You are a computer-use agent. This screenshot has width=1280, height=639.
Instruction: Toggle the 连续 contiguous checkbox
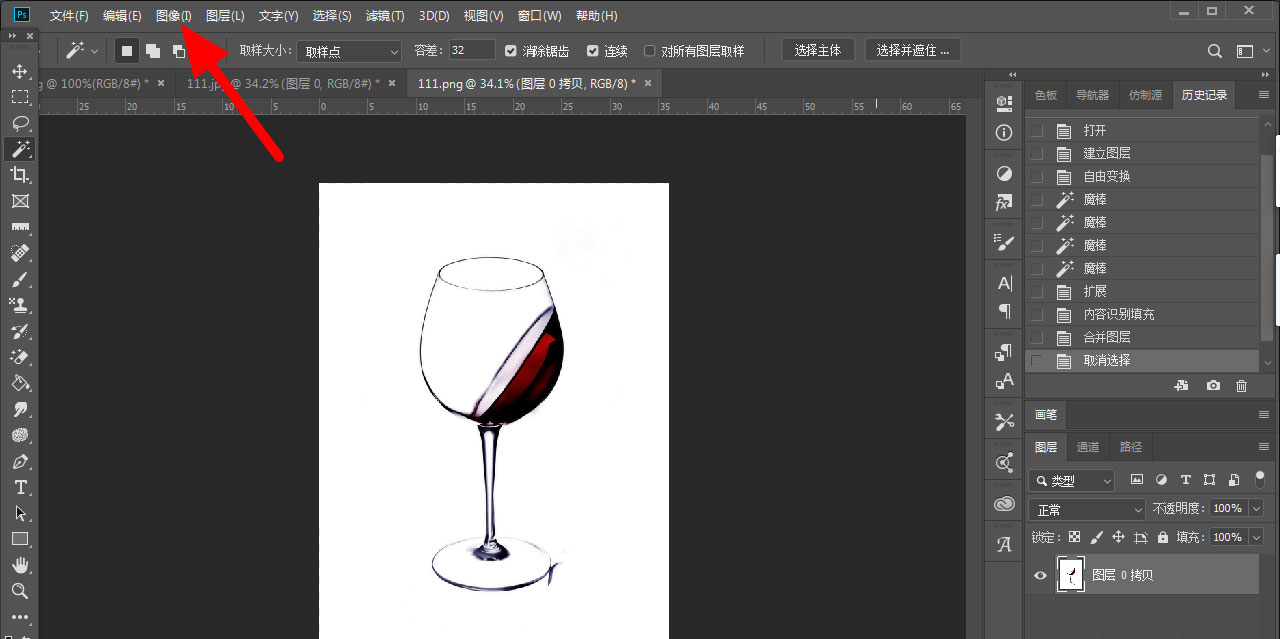(593, 50)
